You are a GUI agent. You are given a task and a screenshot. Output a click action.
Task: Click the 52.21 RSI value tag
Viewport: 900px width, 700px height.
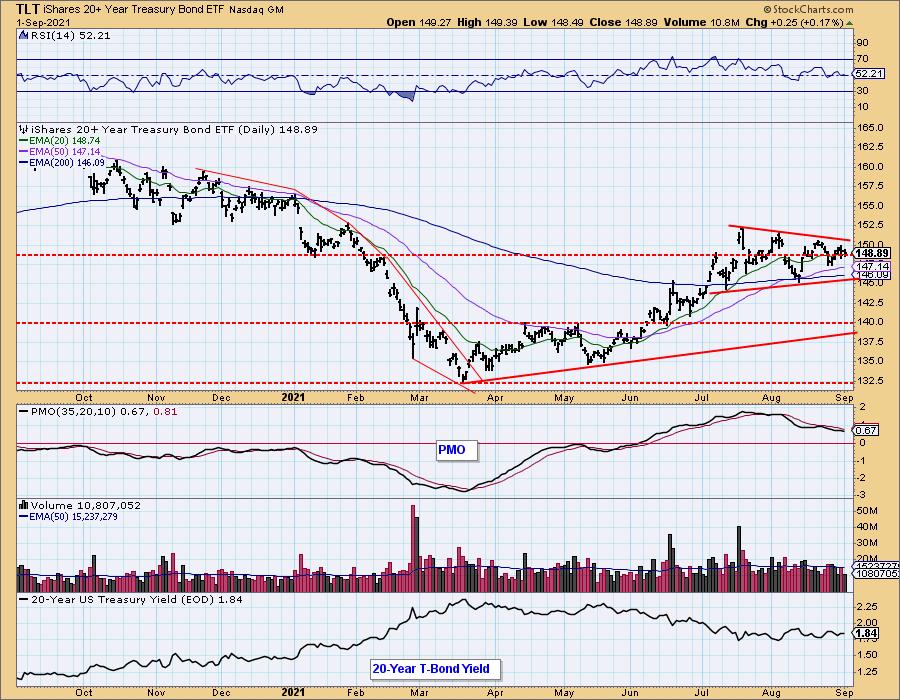coord(868,74)
